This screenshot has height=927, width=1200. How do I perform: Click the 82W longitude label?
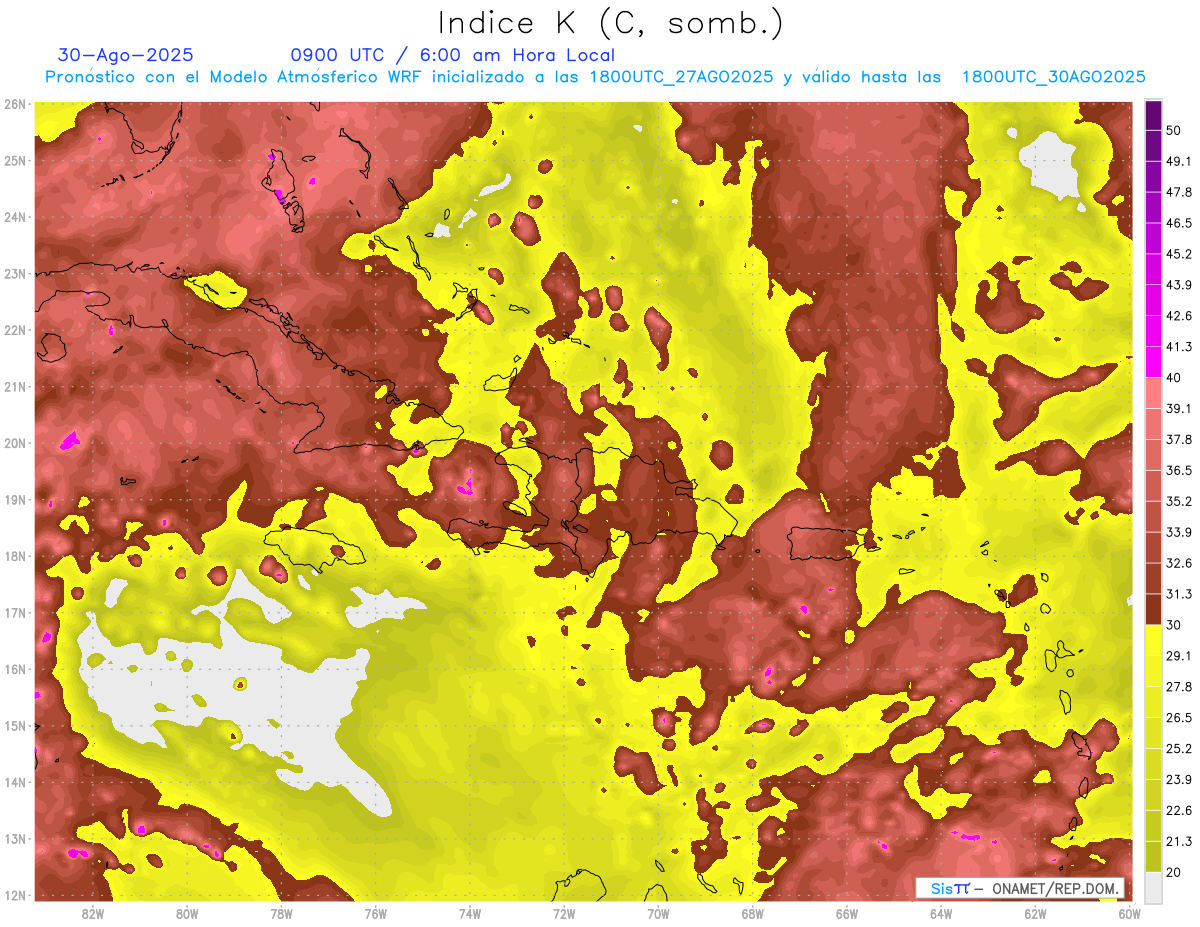tap(92, 913)
